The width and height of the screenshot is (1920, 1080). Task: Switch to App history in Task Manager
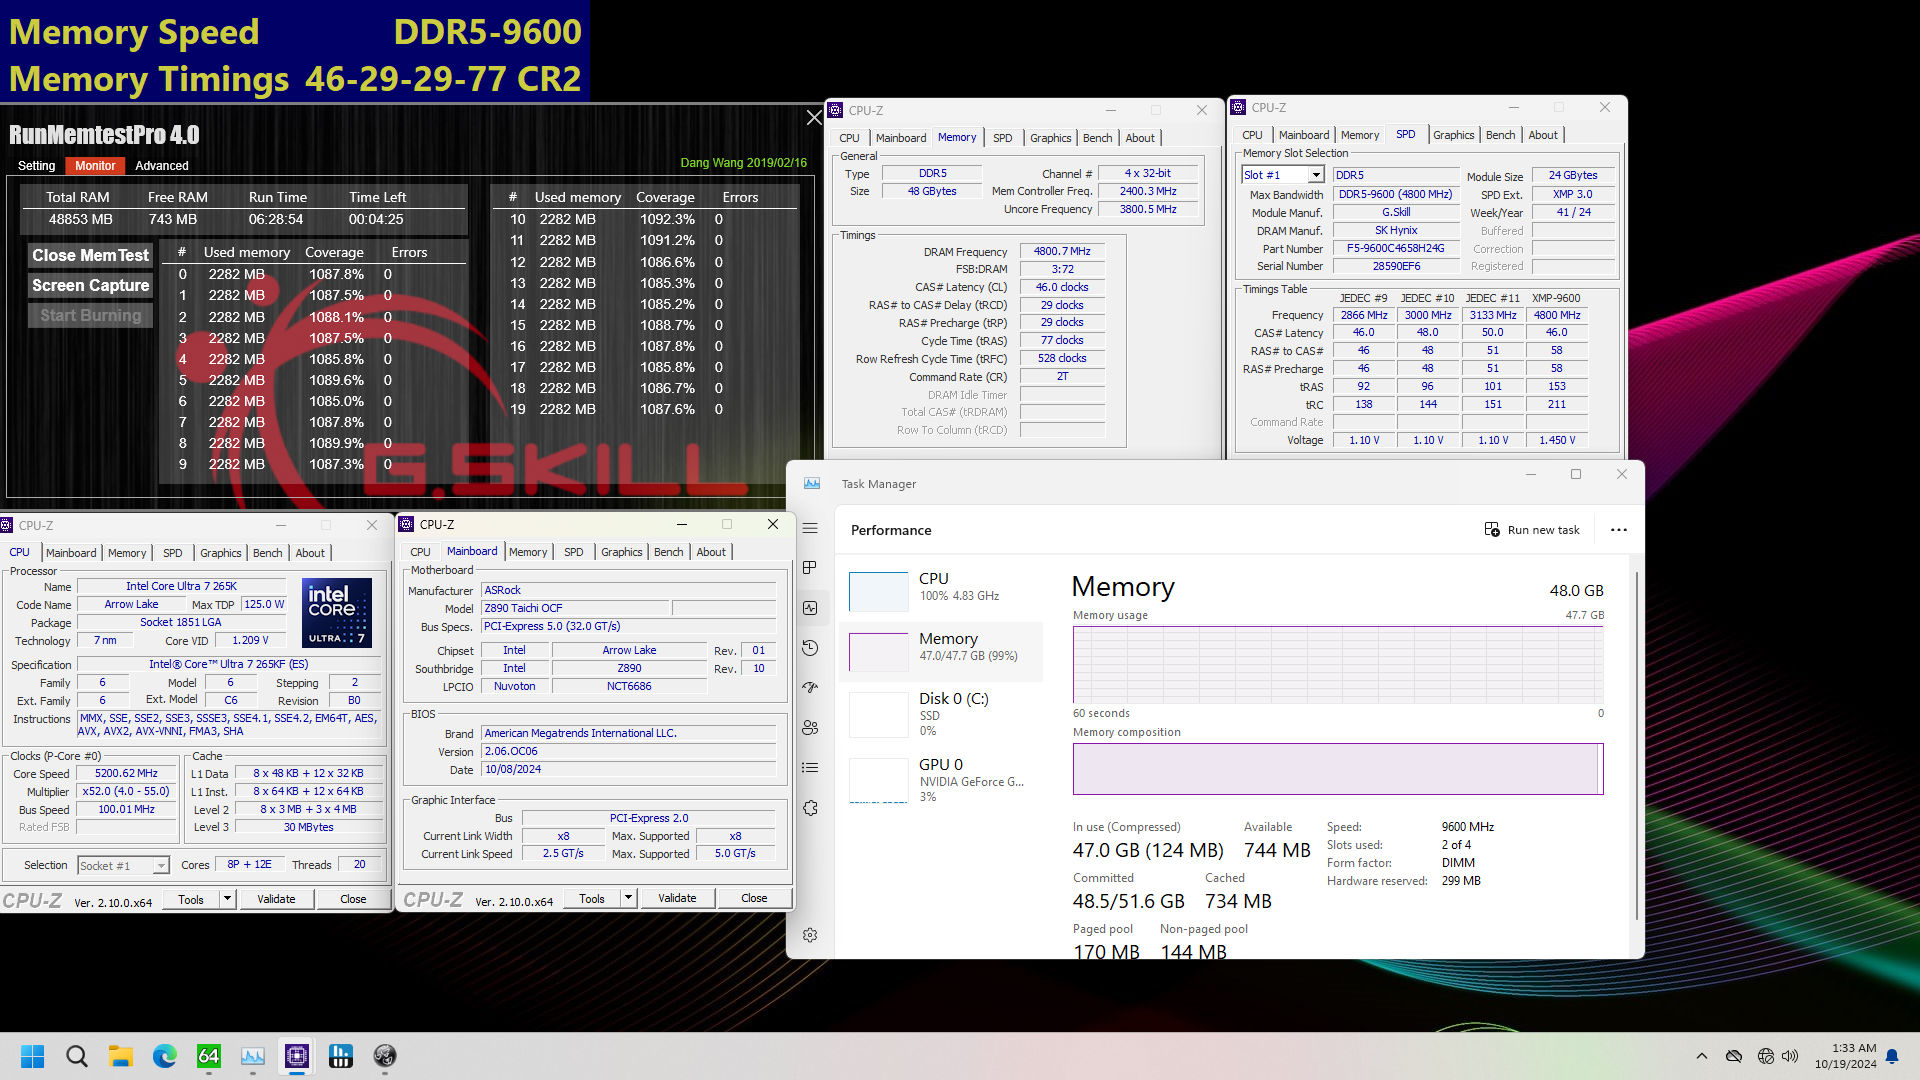[810, 648]
